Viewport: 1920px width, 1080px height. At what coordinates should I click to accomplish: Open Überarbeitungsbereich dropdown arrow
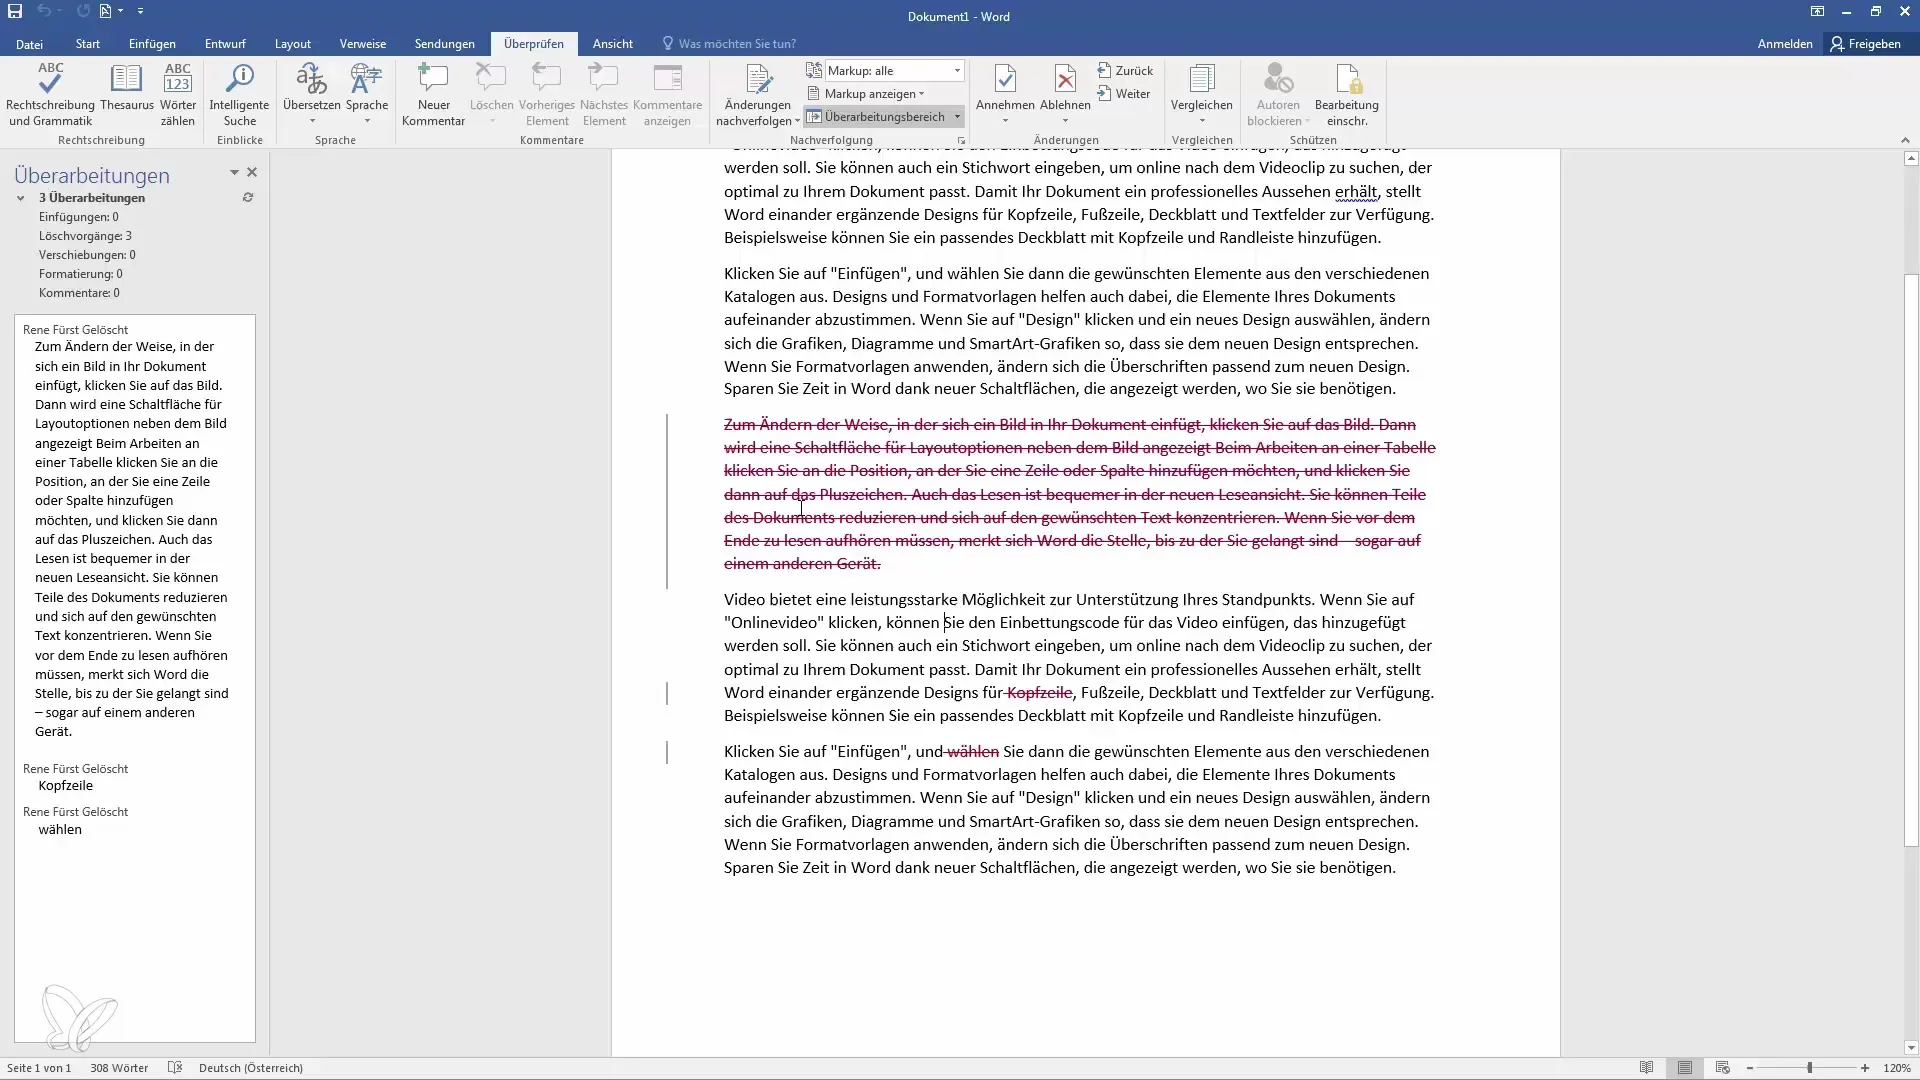[957, 117]
